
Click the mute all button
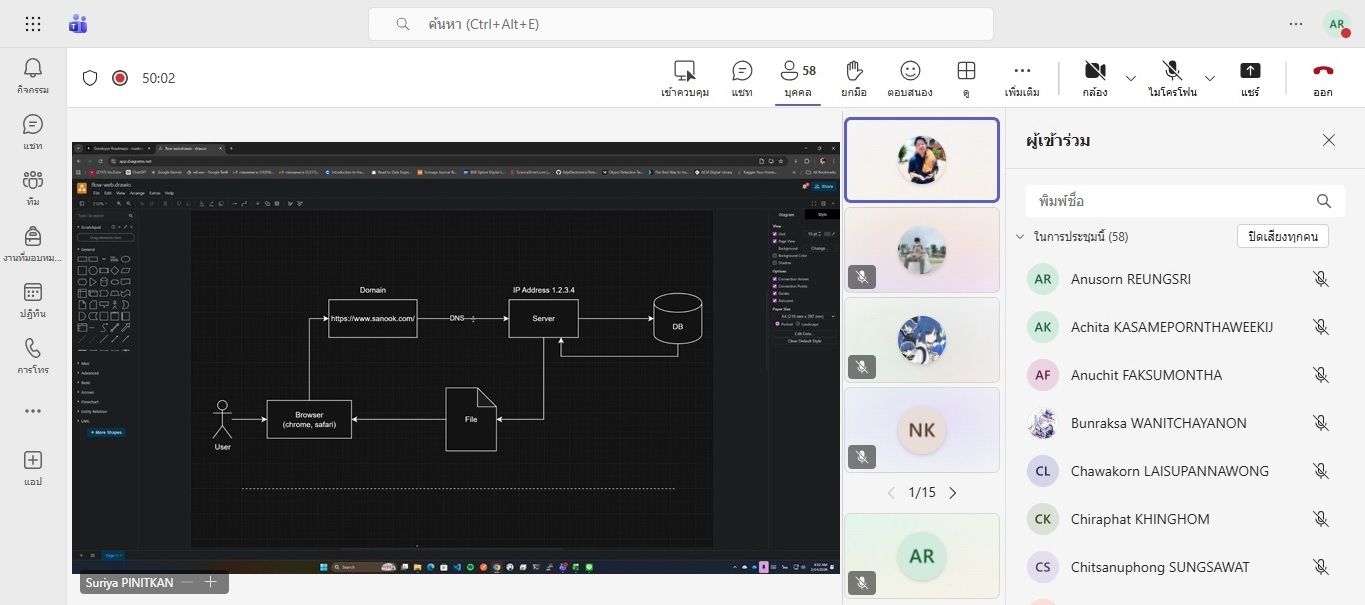[x=1283, y=236]
